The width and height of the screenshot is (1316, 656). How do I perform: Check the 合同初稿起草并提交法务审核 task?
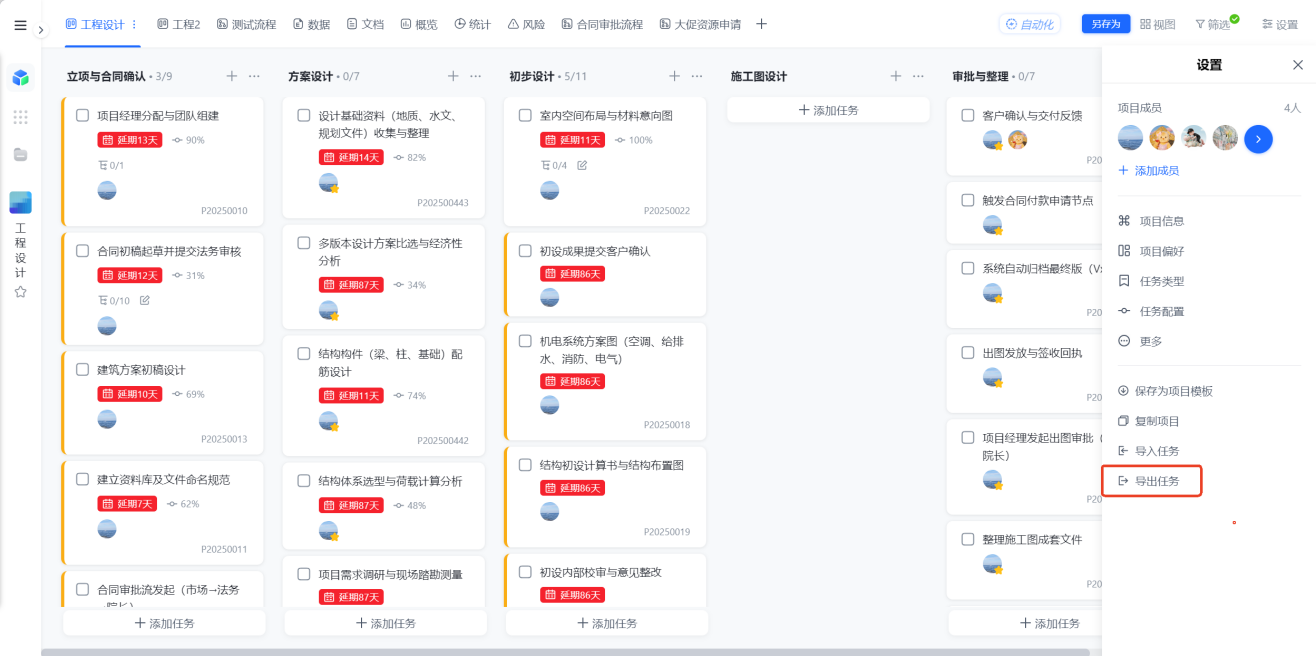[83, 251]
